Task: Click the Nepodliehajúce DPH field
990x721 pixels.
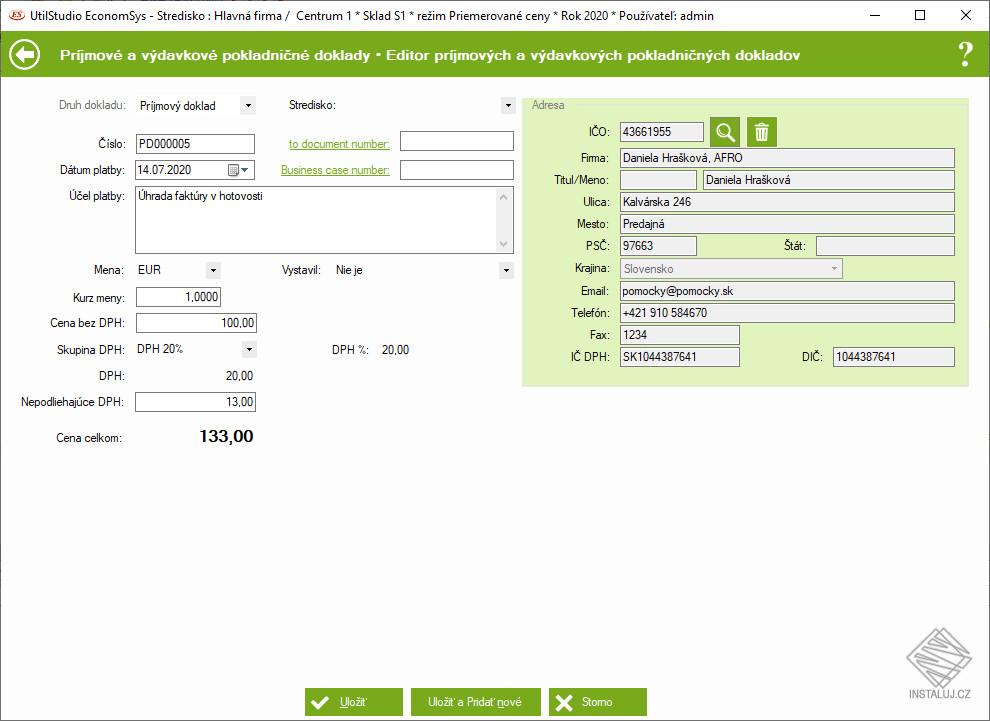Action: pos(196,402)
